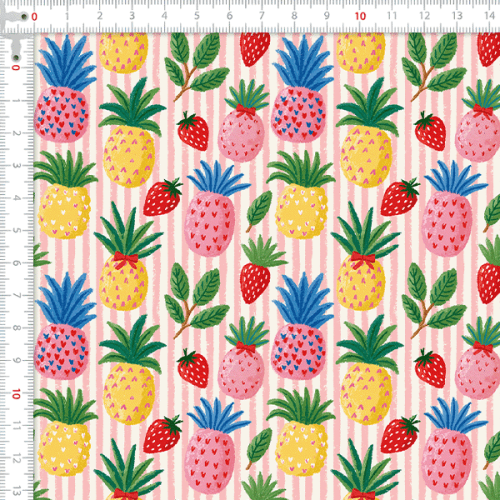Click the number 13 on the vertical ruler
Image resolution: width=500 pixels, height=500 pixels.
click(16, 491)
